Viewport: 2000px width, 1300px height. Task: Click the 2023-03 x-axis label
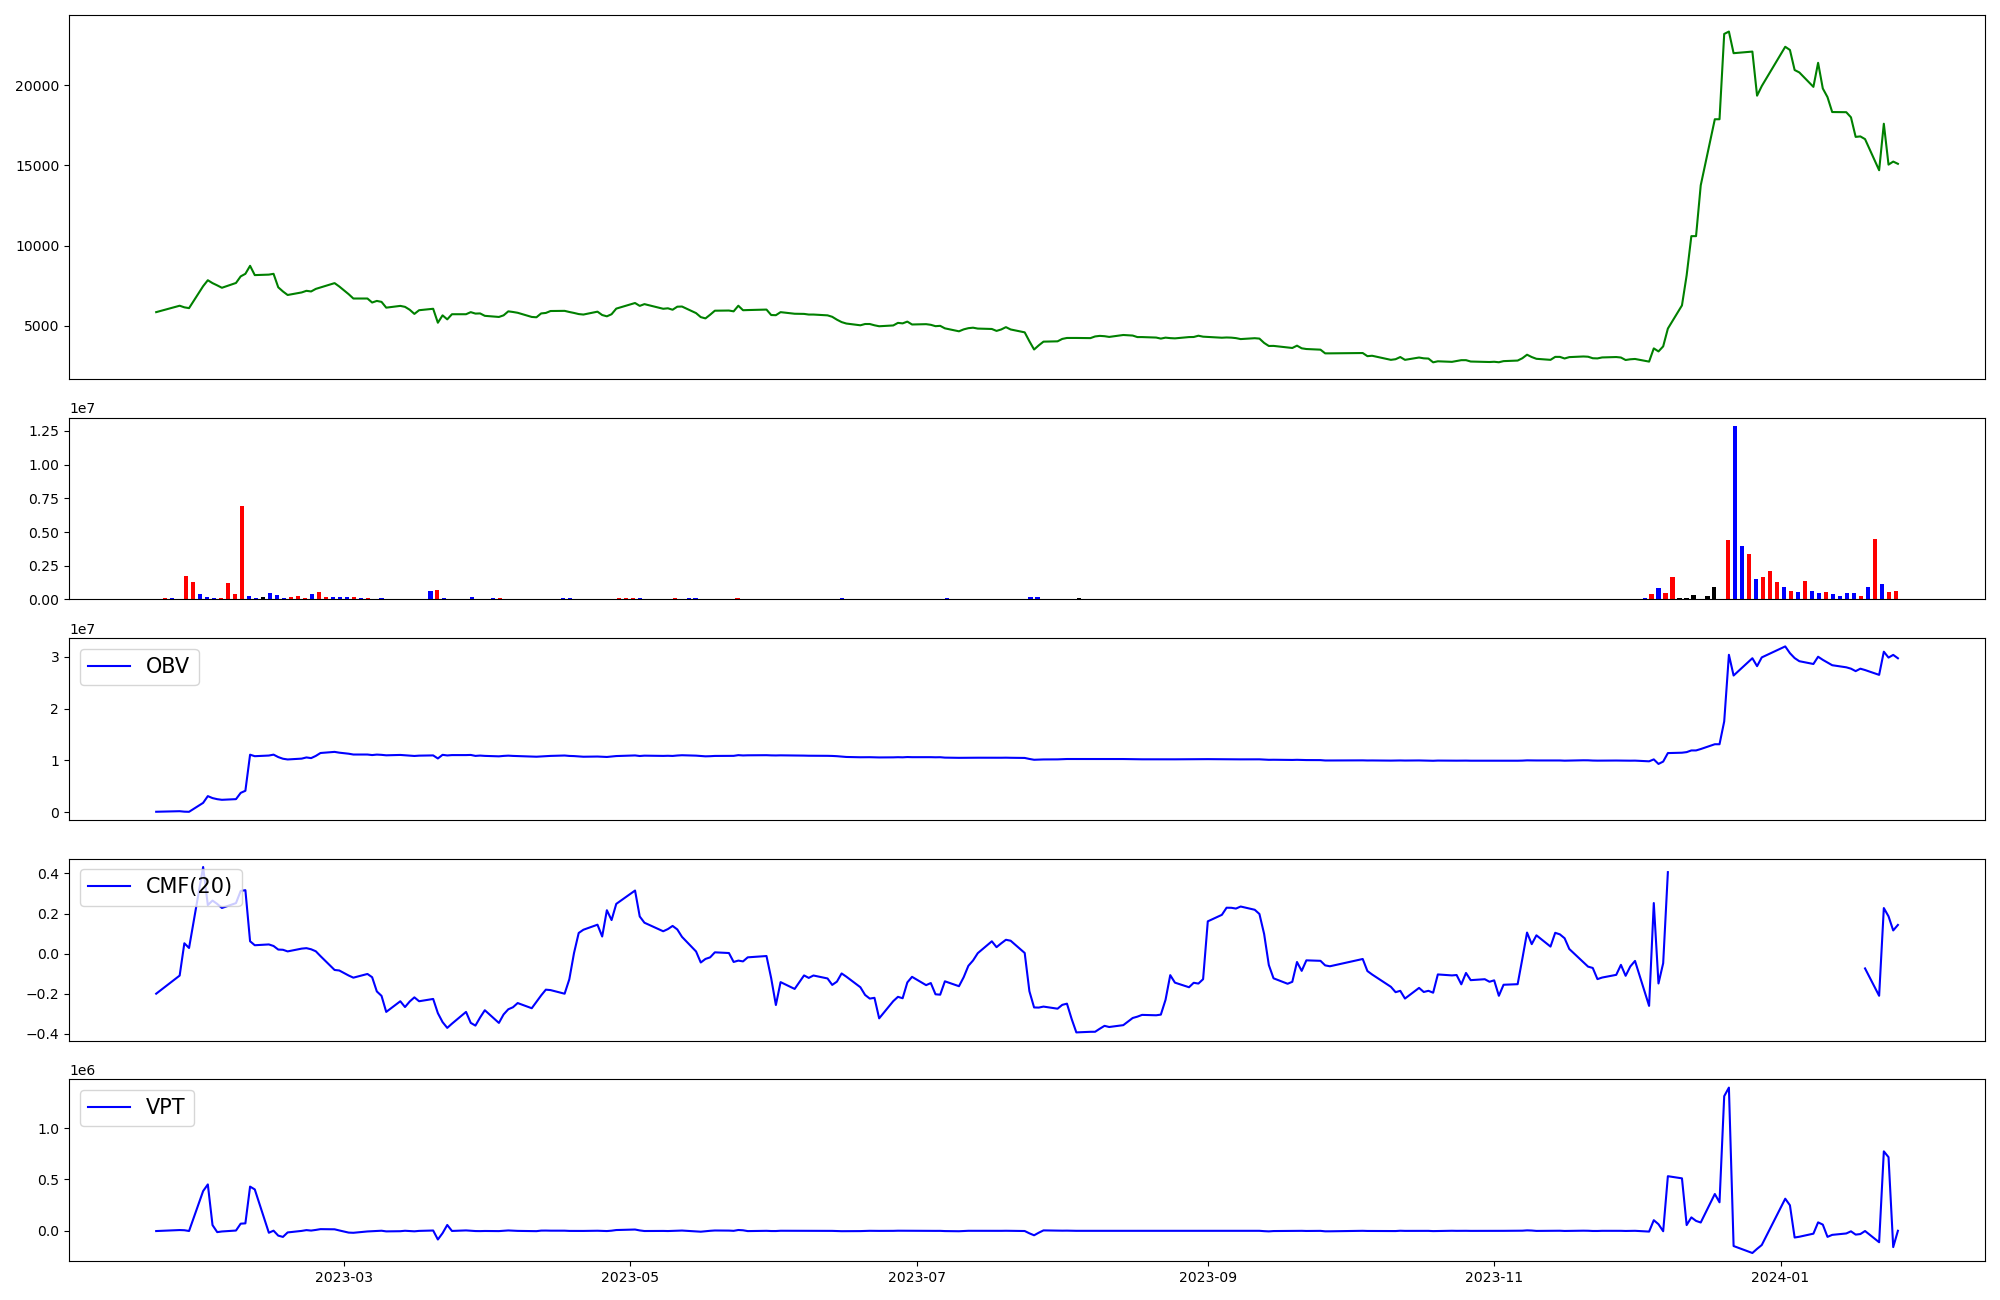[344, 1277]
